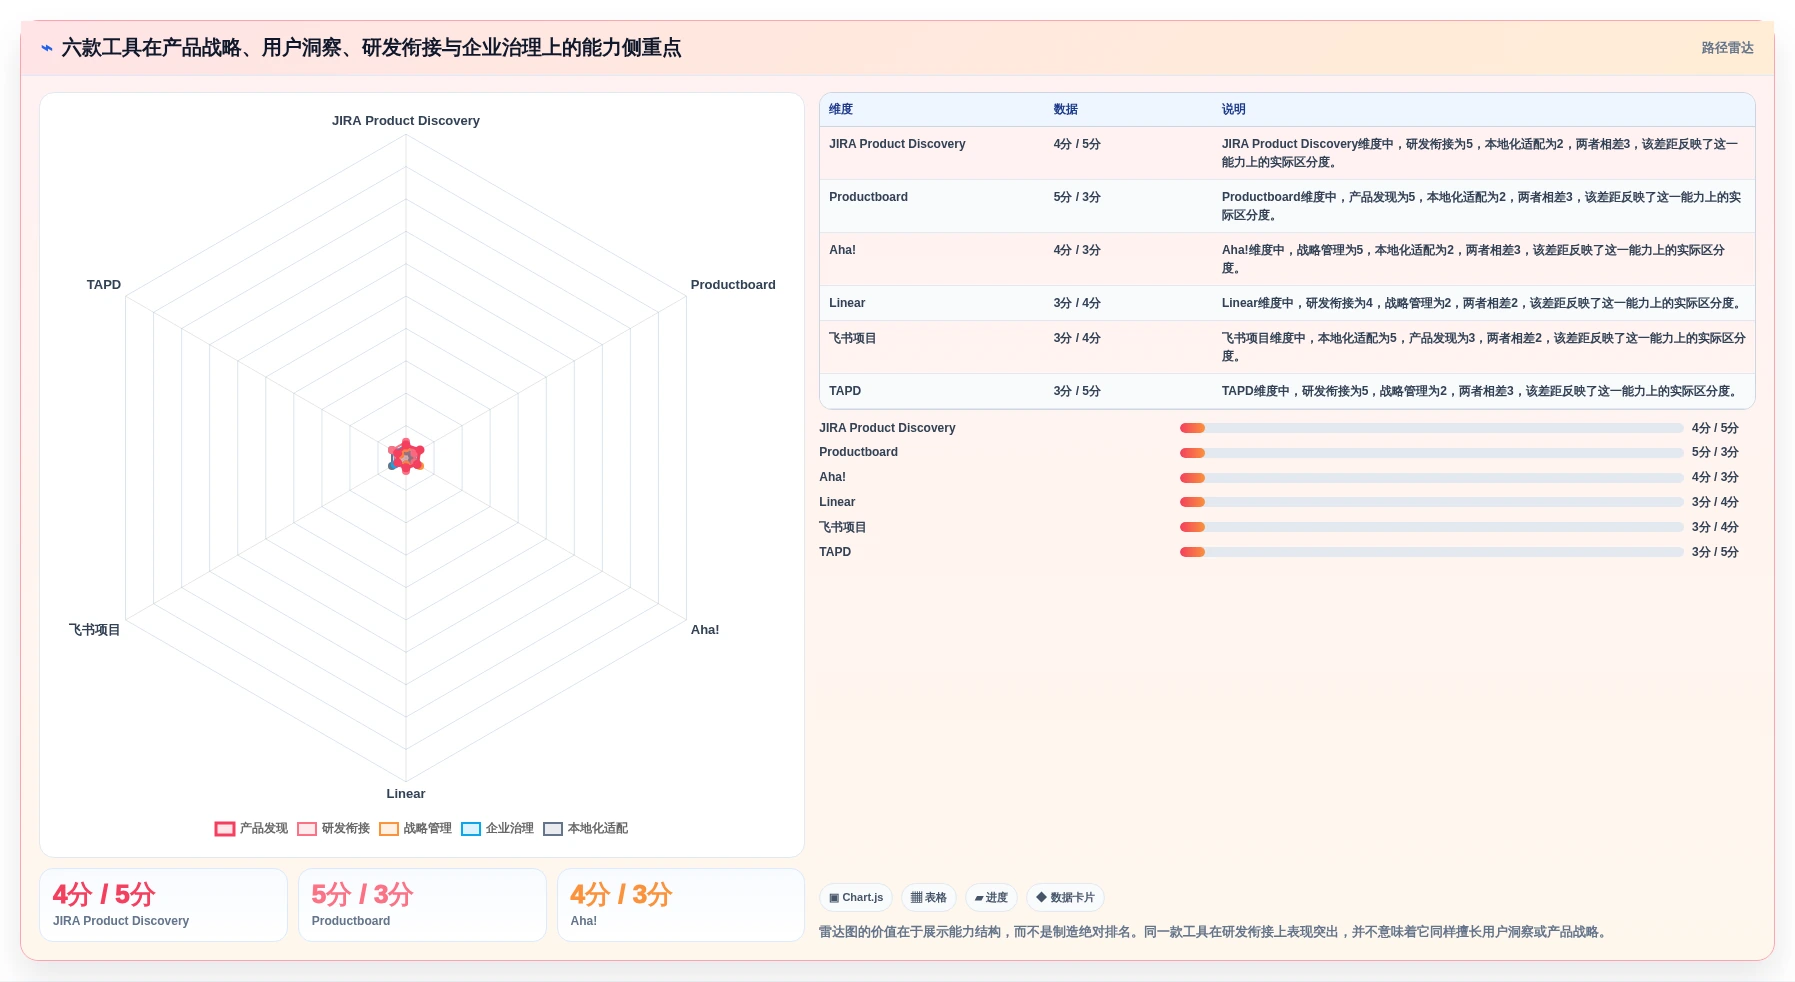Image resolution: width=1795 pixels, height=982 pixels.
Task: Click the 飞书项目 progress bar
Action: point(1431,527)
